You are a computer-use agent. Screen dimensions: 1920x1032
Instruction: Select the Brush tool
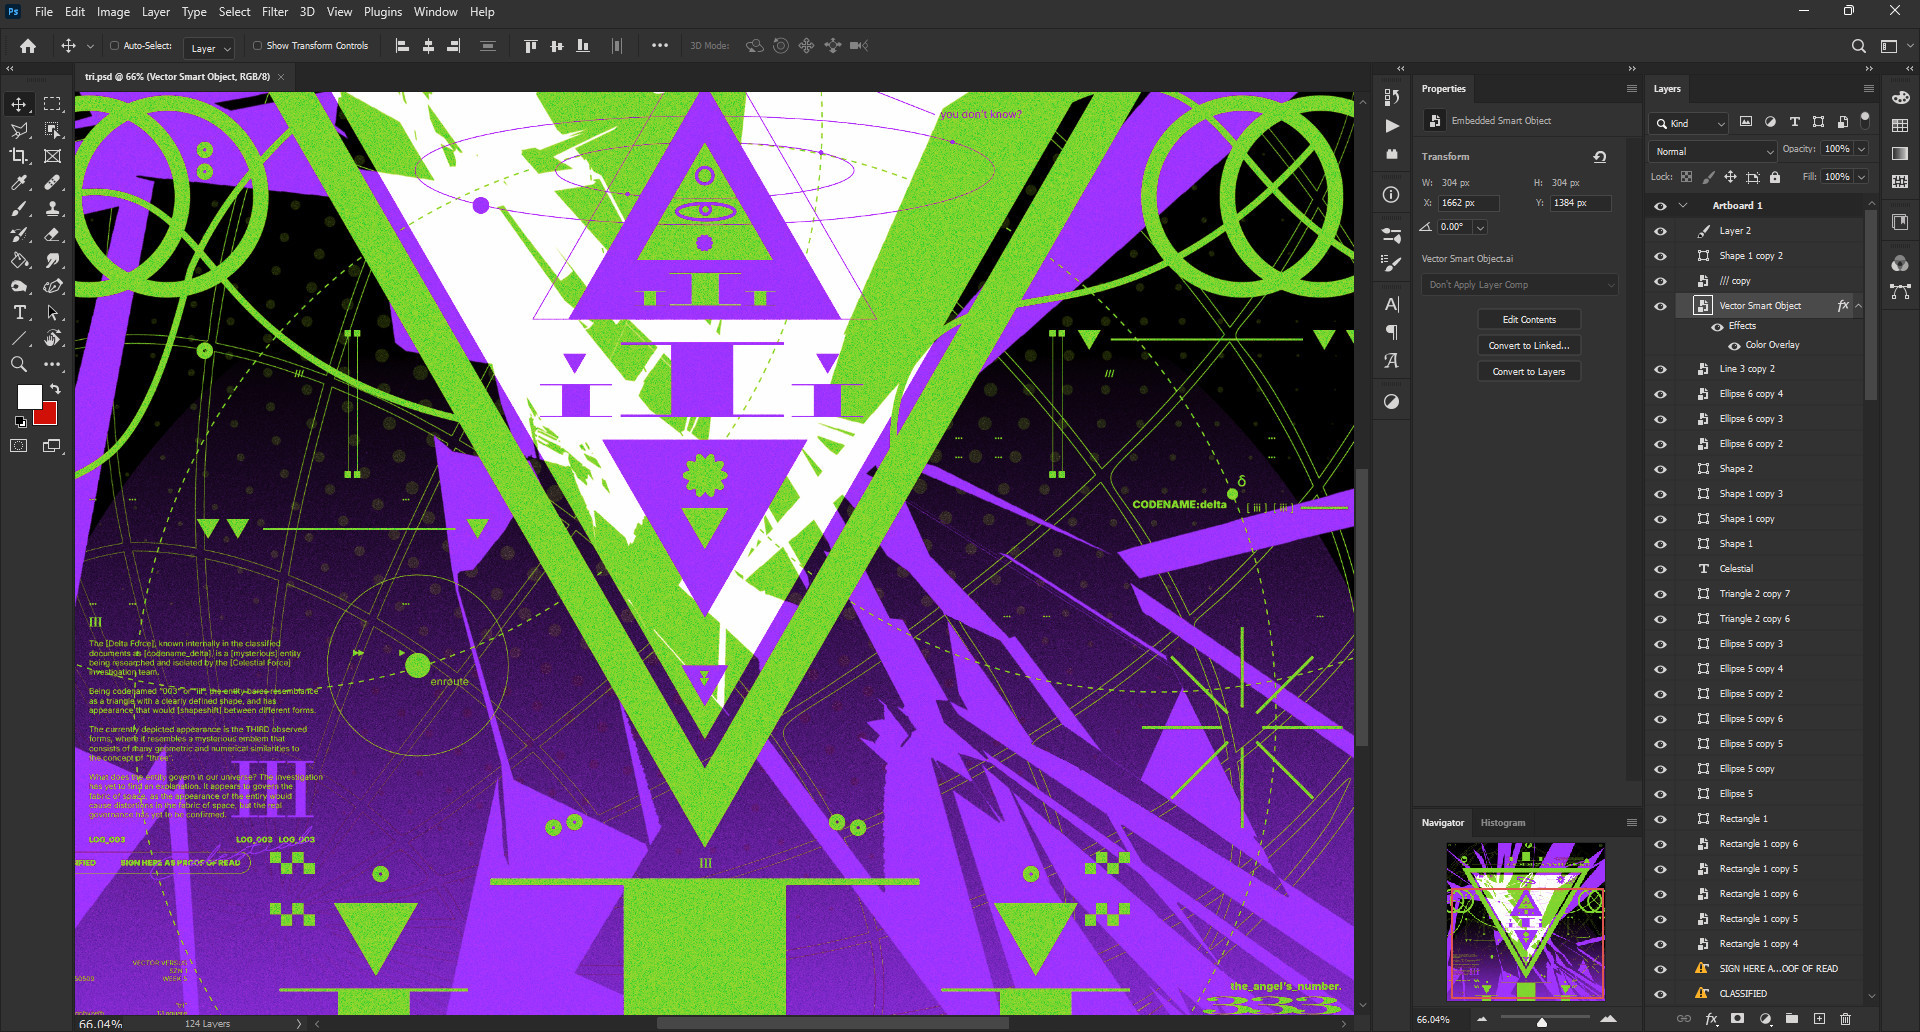(x=19, y=208)
